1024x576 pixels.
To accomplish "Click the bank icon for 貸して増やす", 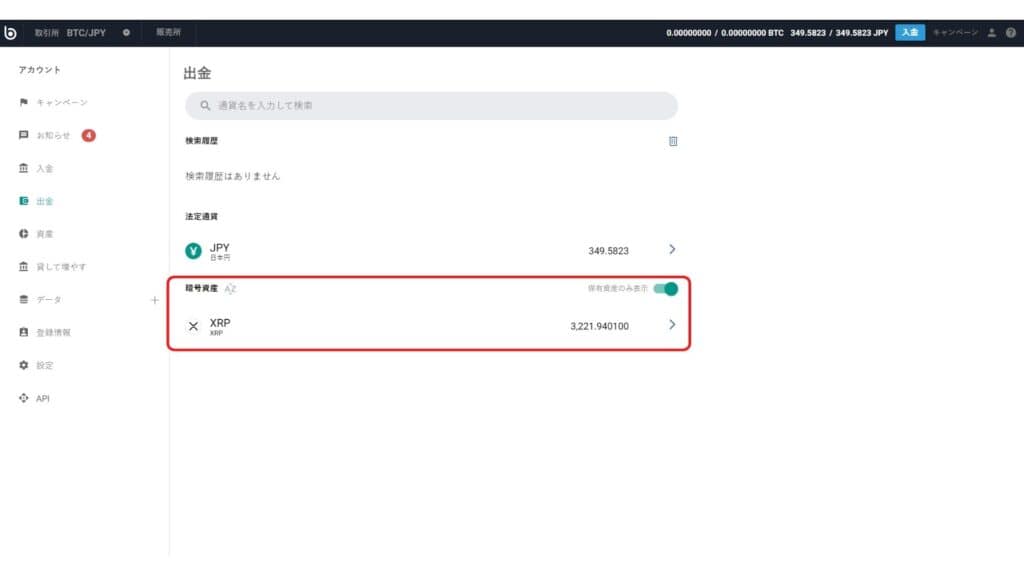I will [24, 266].
